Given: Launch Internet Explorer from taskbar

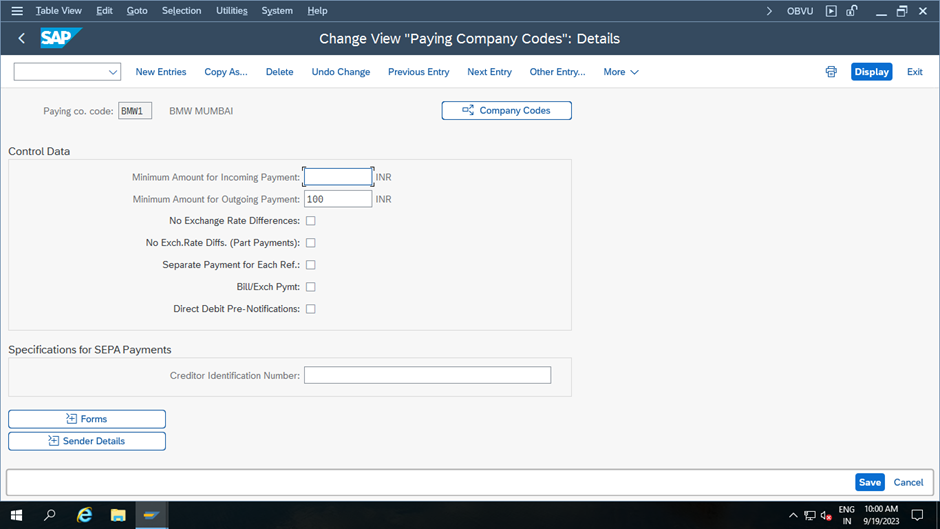Looking at the screenshot, I should pos(85,515).
